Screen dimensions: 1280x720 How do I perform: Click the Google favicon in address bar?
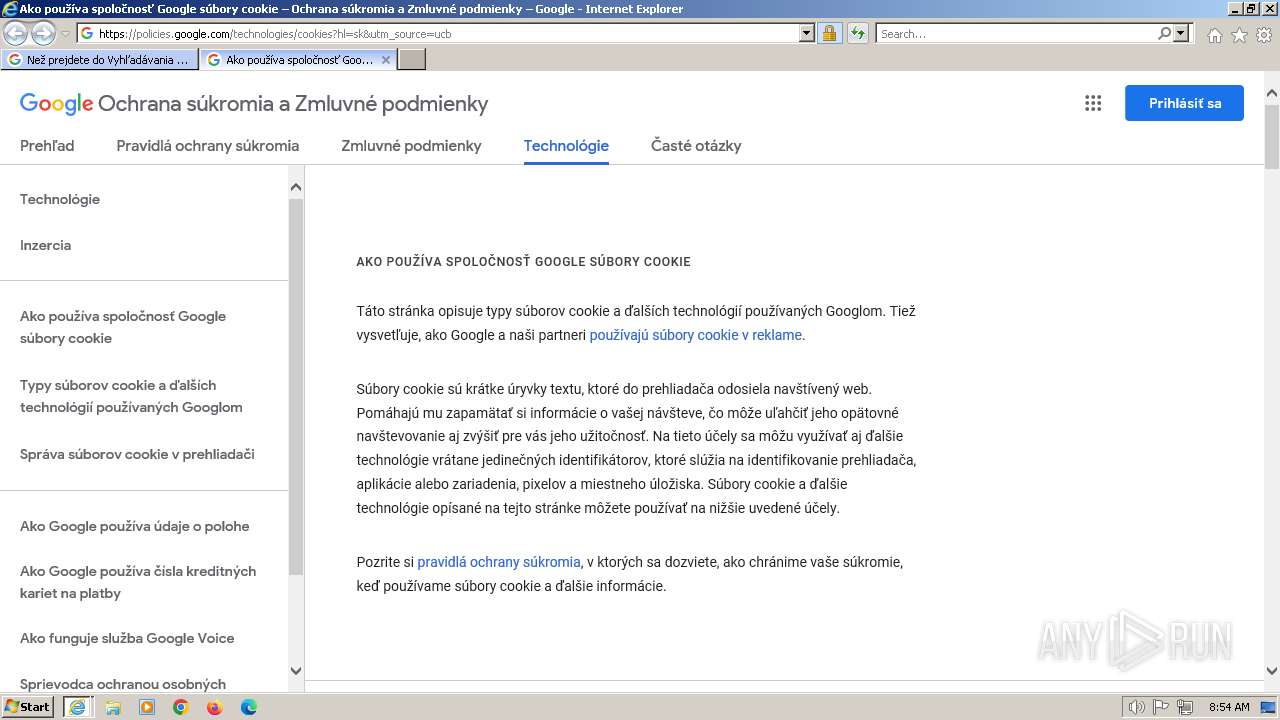[87, 33]
